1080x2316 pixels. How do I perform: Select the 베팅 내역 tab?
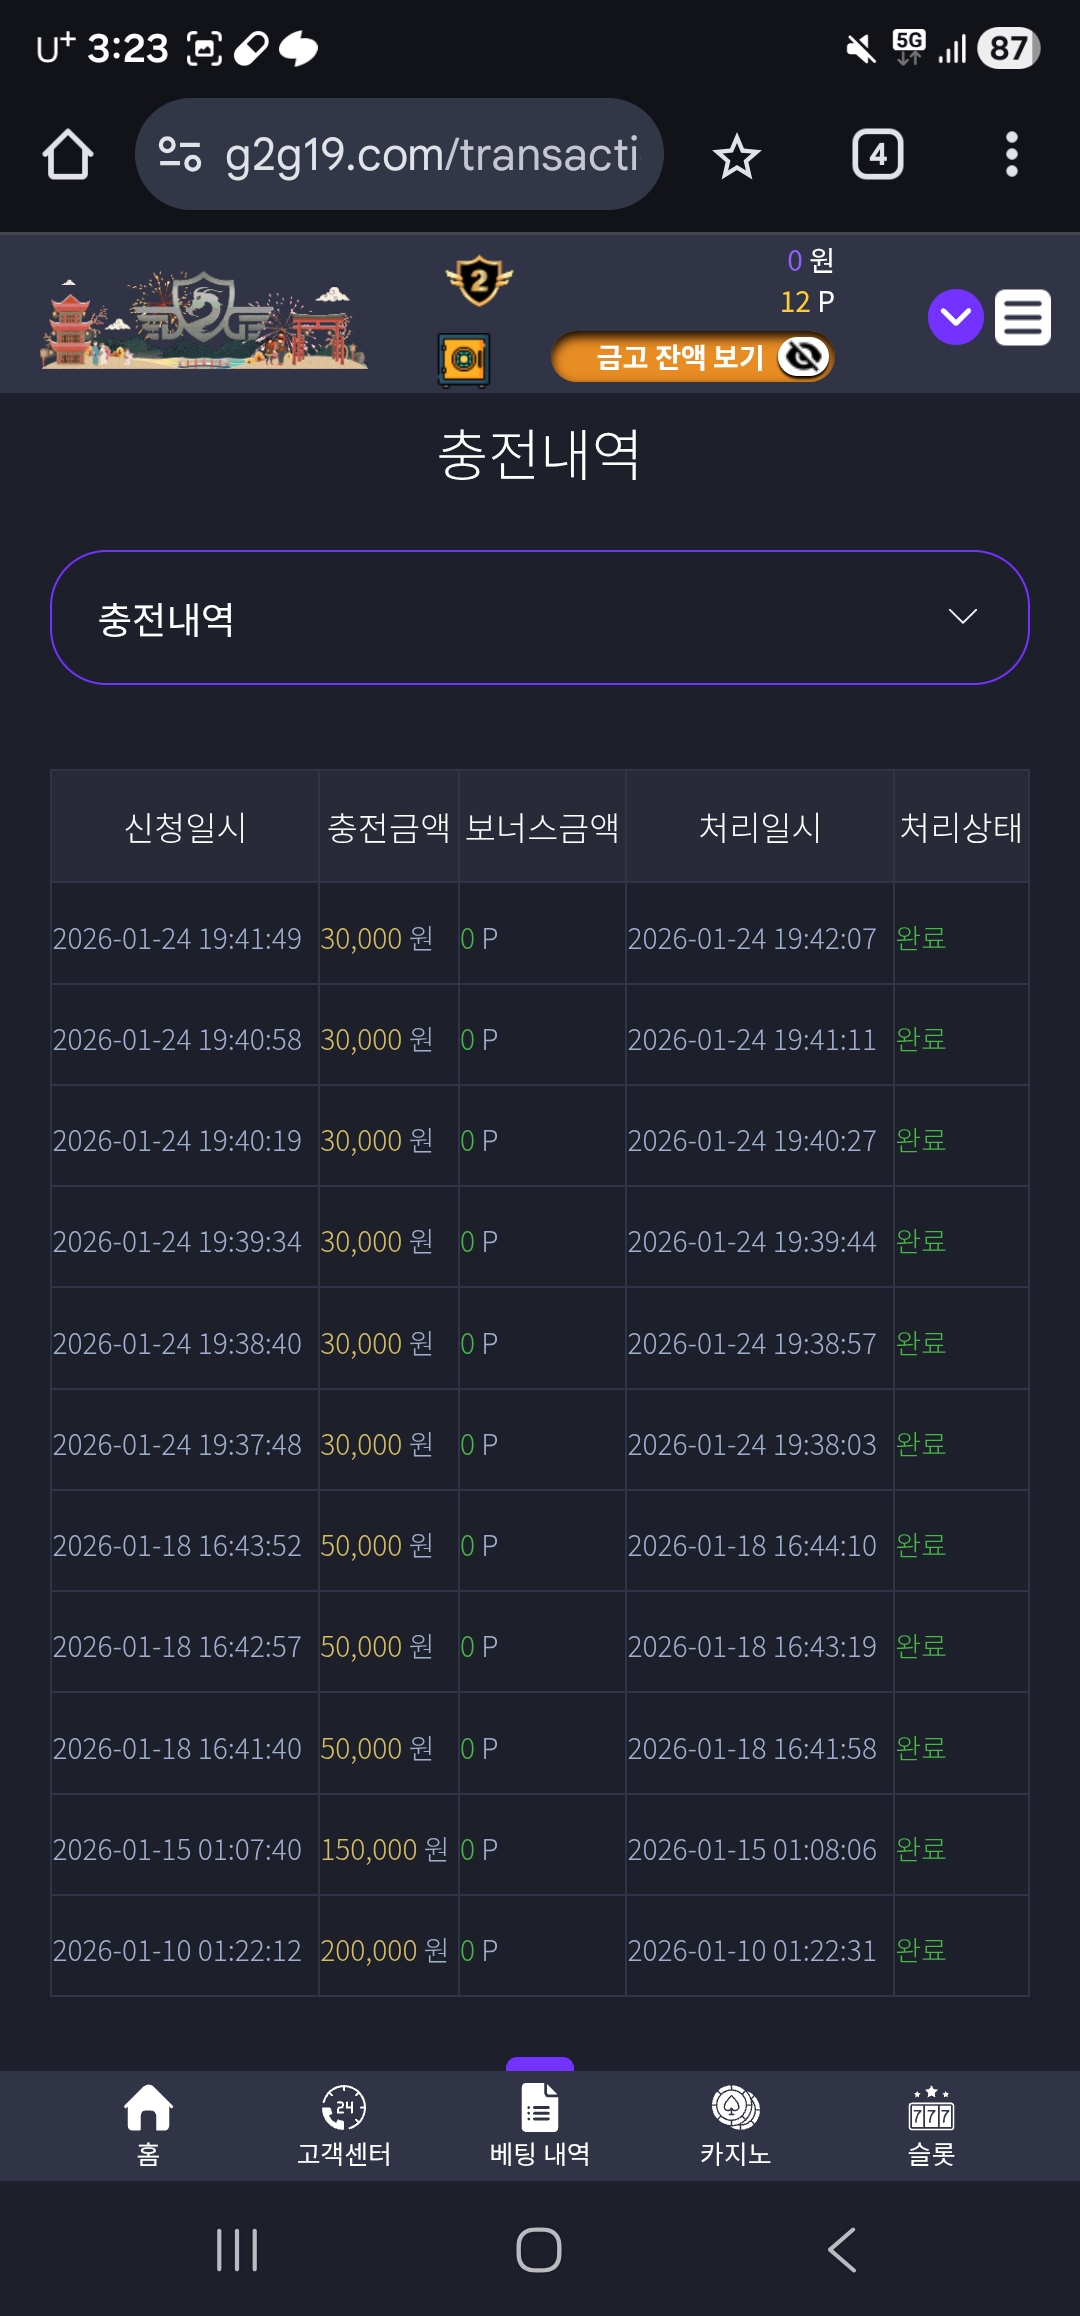[x=540, y=2126]
